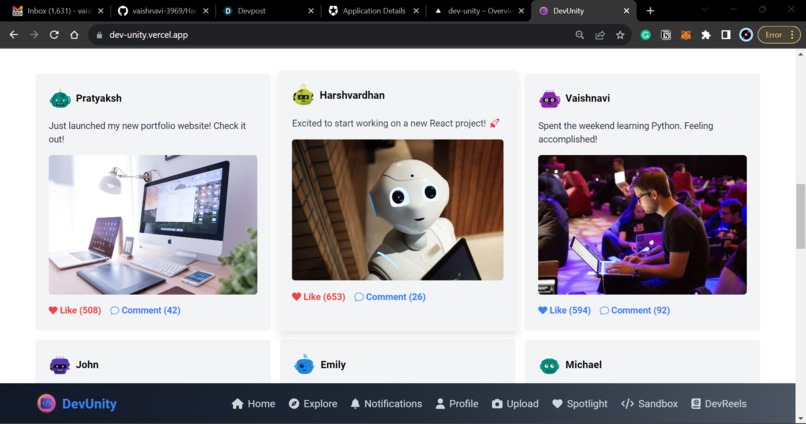Open the Application Details tab
The width and height of the screenshot is (806, 424).
pos(373,11)
